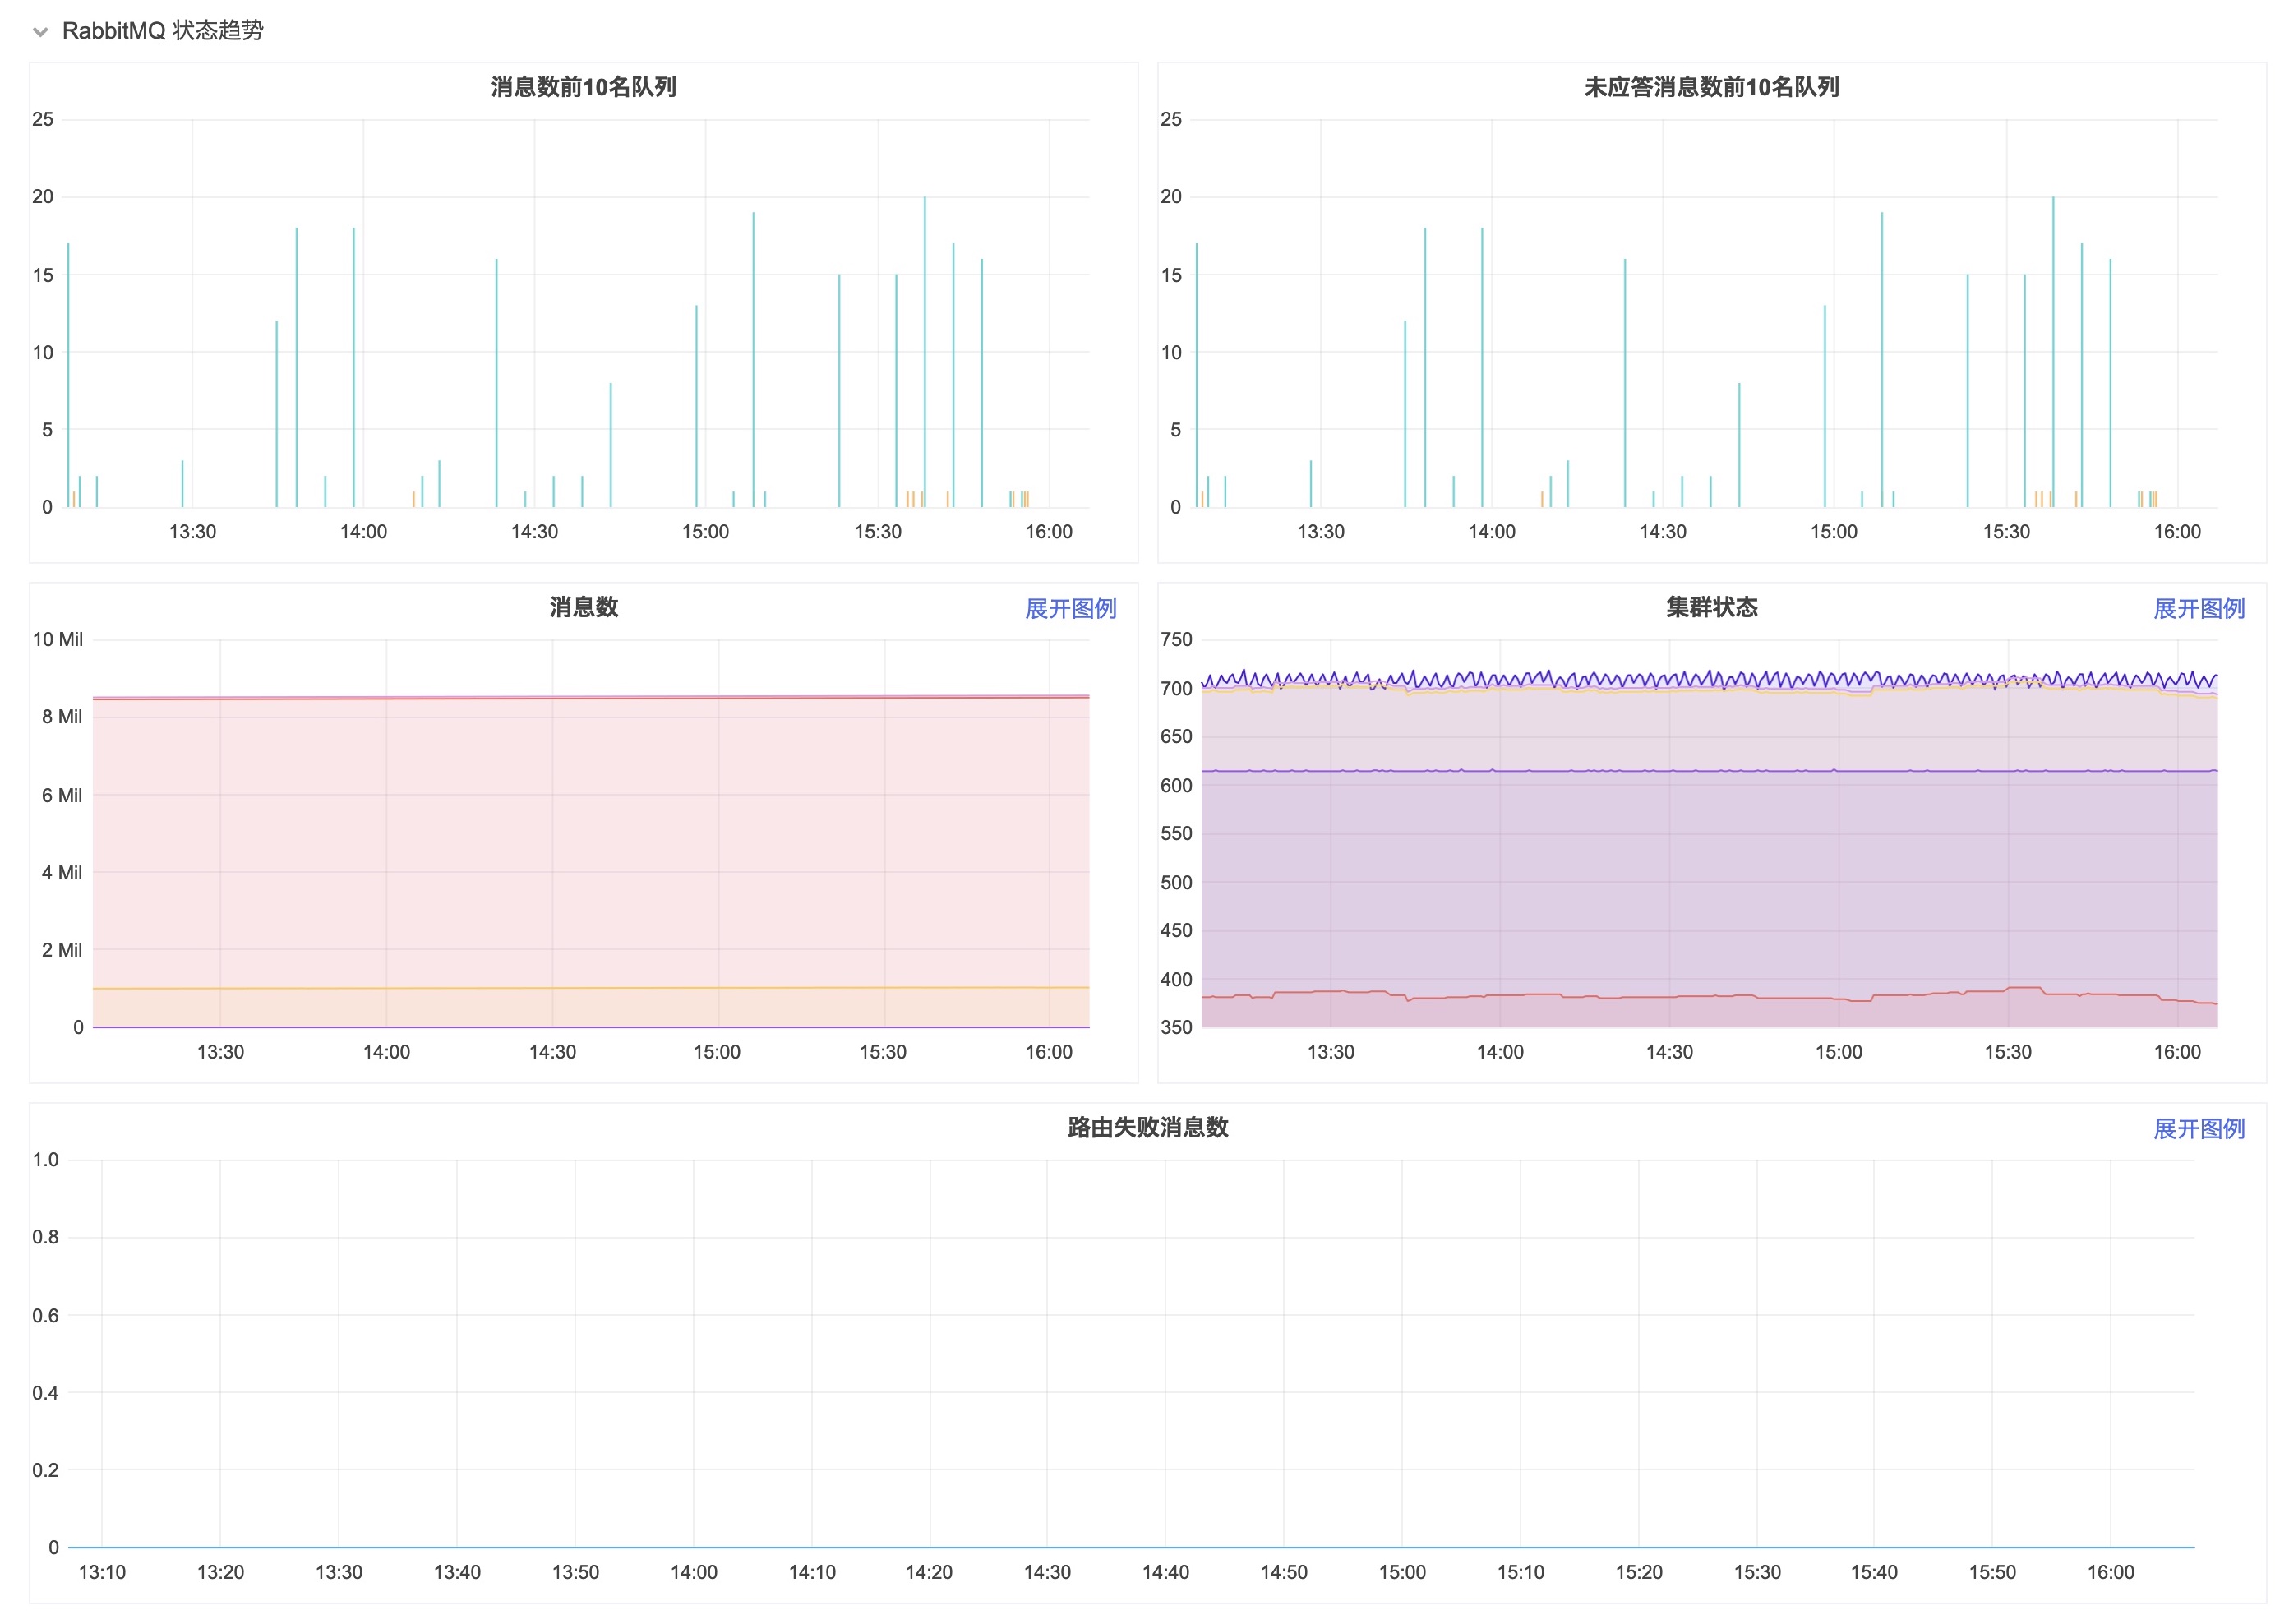Click the 8 Mil axis label in 消息数

click(62, 717)
